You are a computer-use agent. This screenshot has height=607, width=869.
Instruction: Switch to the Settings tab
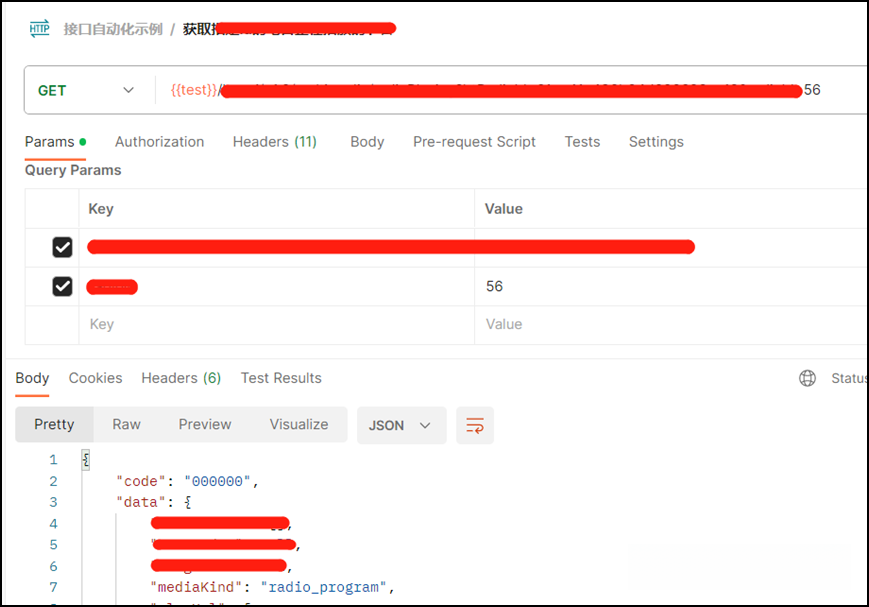pos(656,142)
